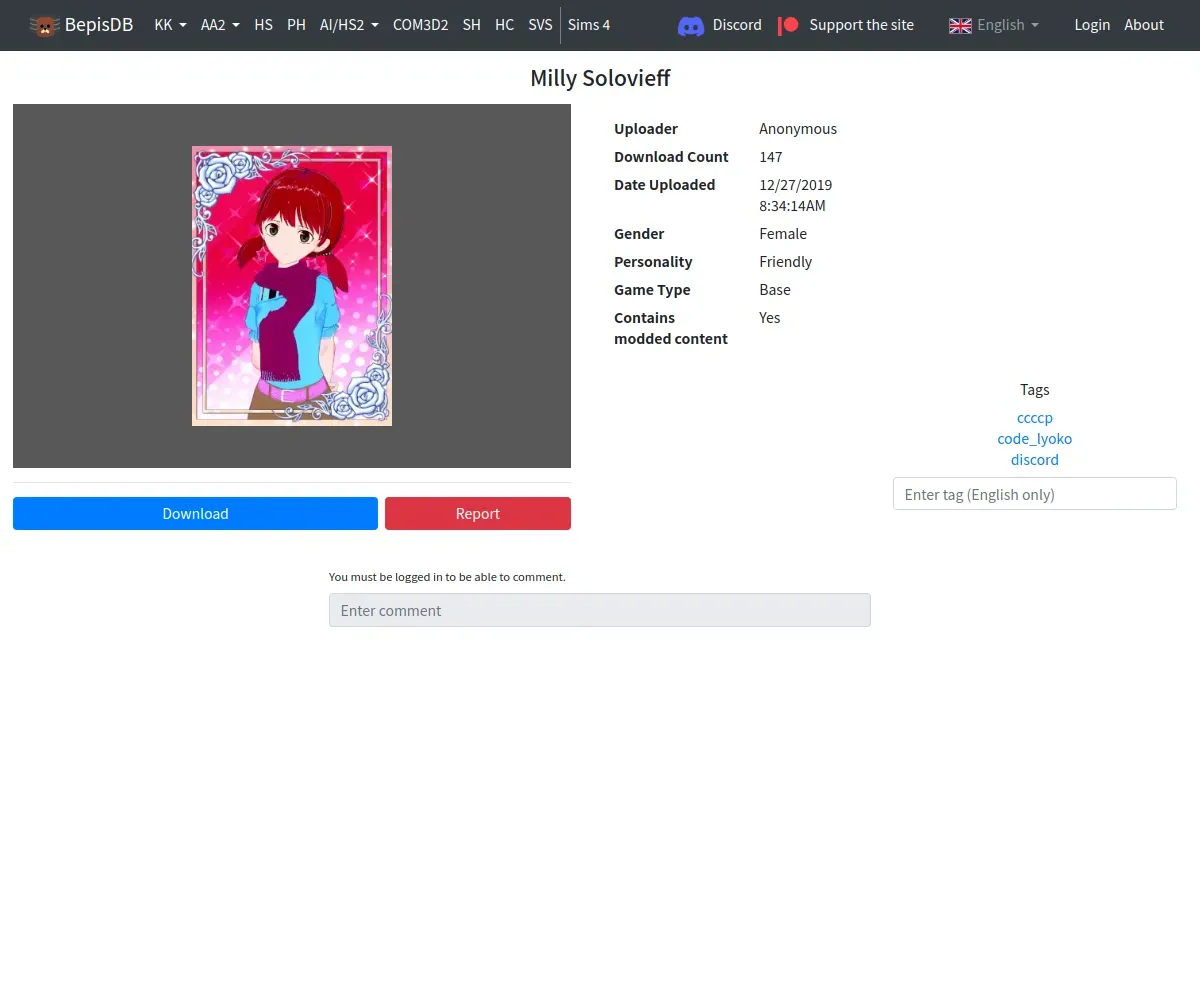The image size is (1200, 1000).
Task: Click the Enter comment field
Action: tap(600, 610)
